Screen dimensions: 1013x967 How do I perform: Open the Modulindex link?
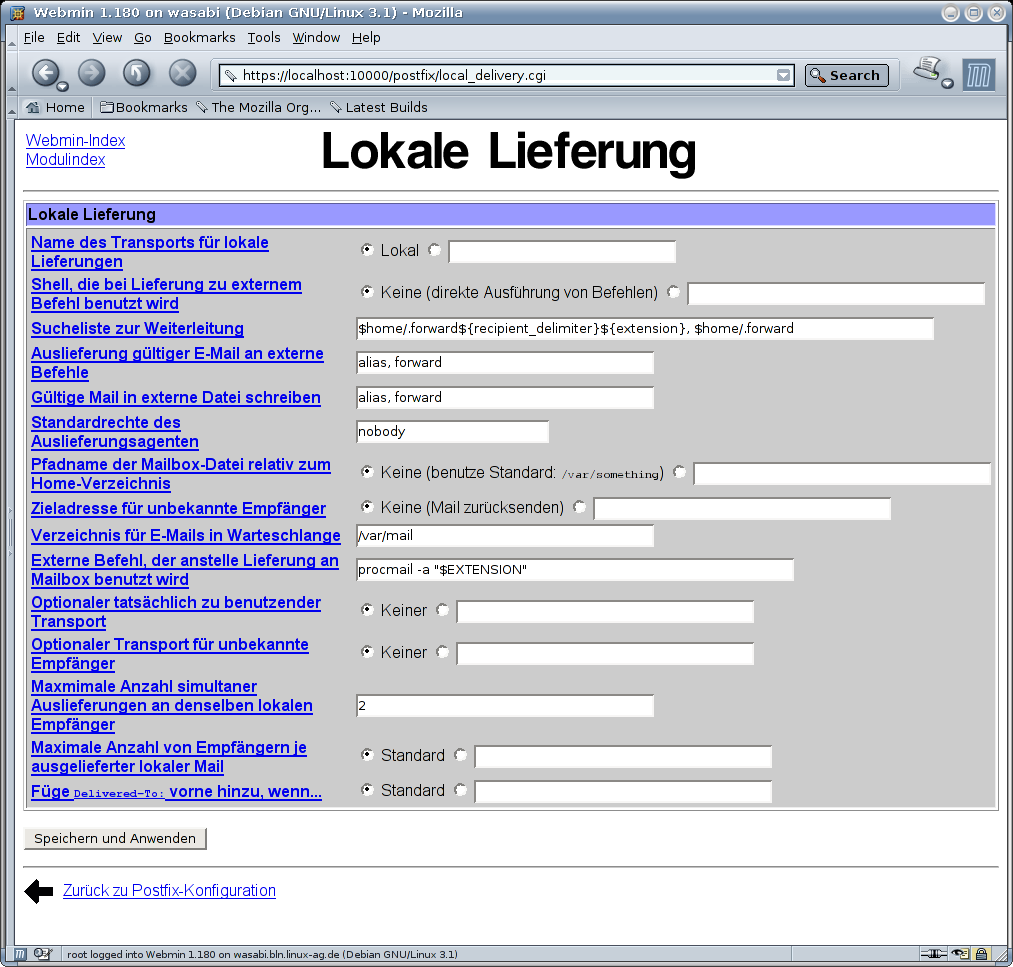(x=65, y=160)
